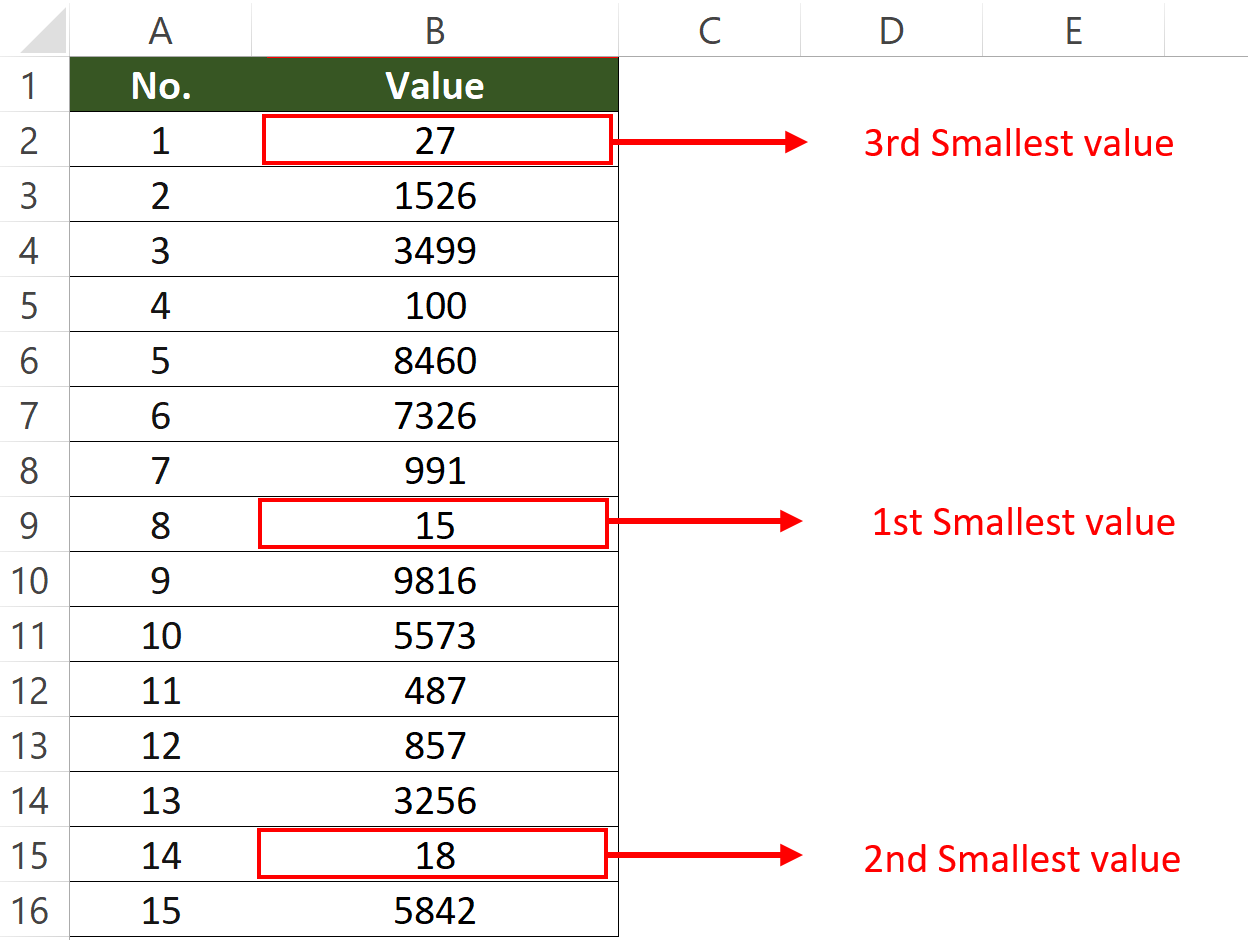1248x940 pixels.
Task: Select column header C
Action: (x=709, y=31)
